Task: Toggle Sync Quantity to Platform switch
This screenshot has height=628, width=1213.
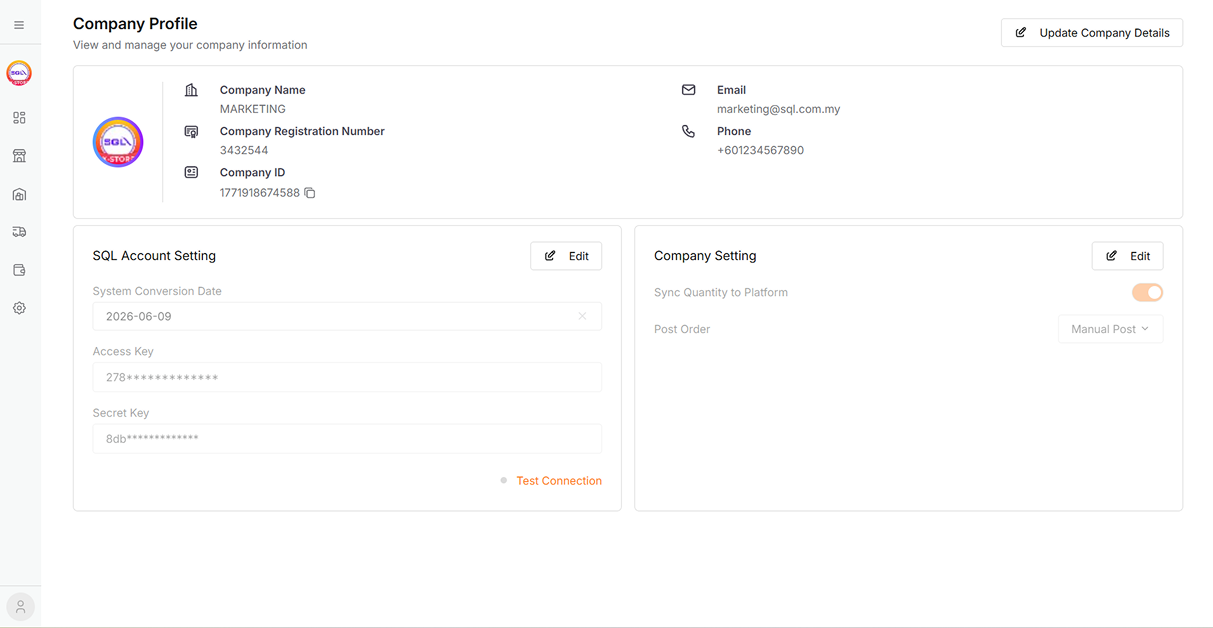Action: (1147, 292)
